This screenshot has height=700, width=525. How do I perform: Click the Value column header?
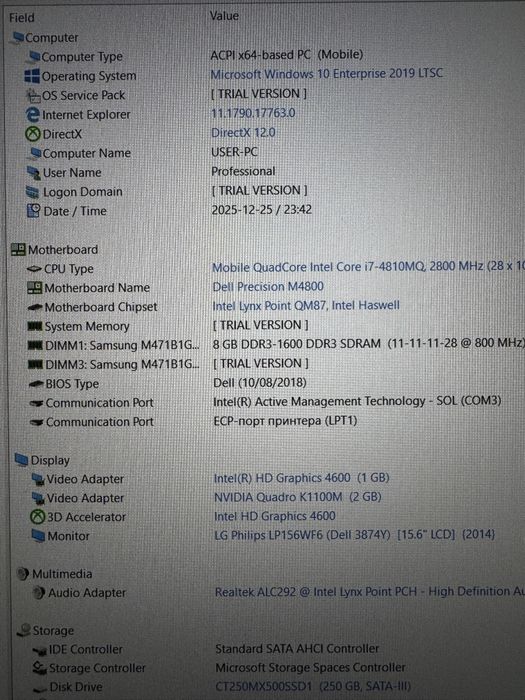click(224, 16)
